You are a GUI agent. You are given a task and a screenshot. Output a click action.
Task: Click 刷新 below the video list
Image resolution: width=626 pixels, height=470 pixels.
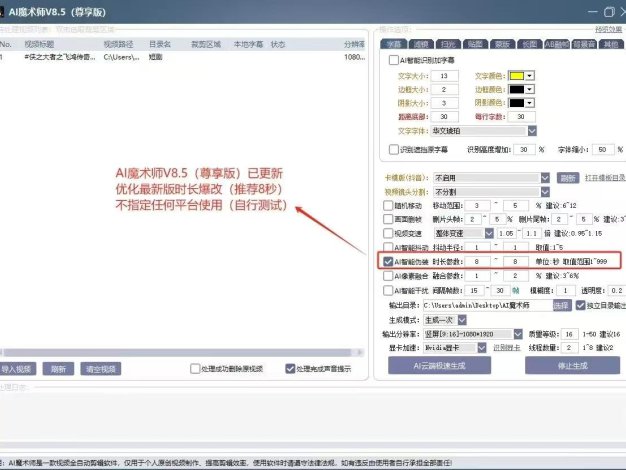tap(58, 369)
